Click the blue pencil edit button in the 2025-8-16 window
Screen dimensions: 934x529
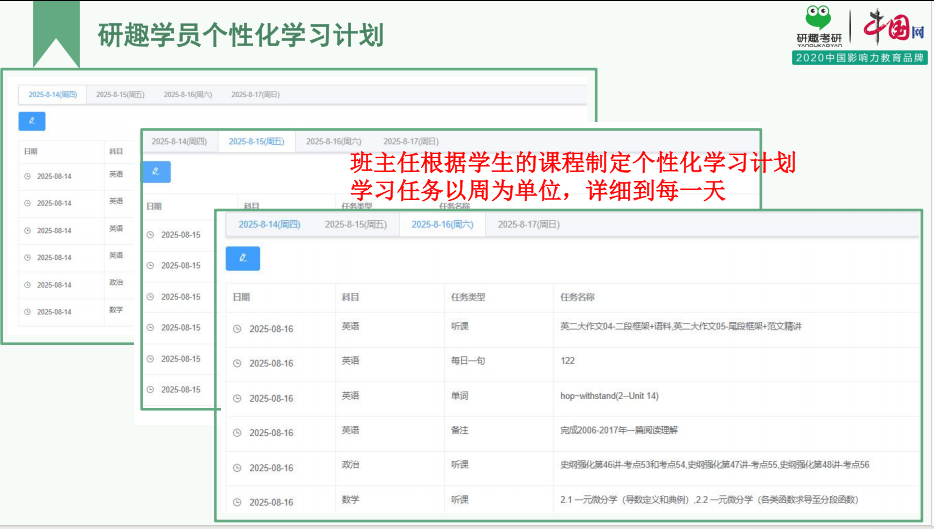pyautogui.click(x=243, y=259)
